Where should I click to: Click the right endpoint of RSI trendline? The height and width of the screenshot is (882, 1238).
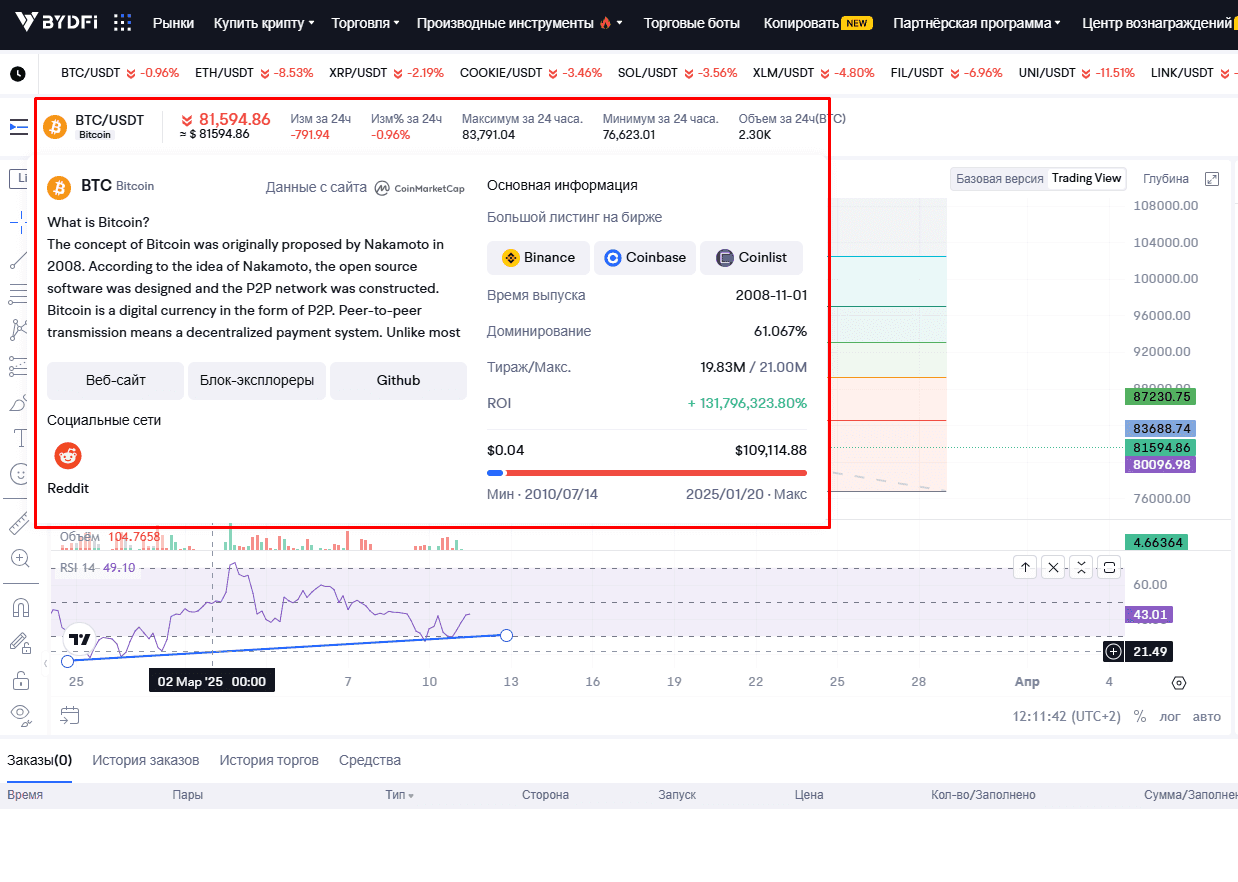coord(506,635)
